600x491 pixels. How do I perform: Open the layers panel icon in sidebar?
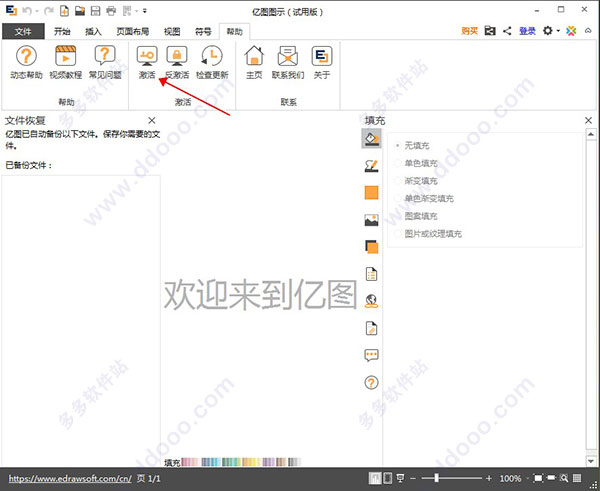click(371, 247)
